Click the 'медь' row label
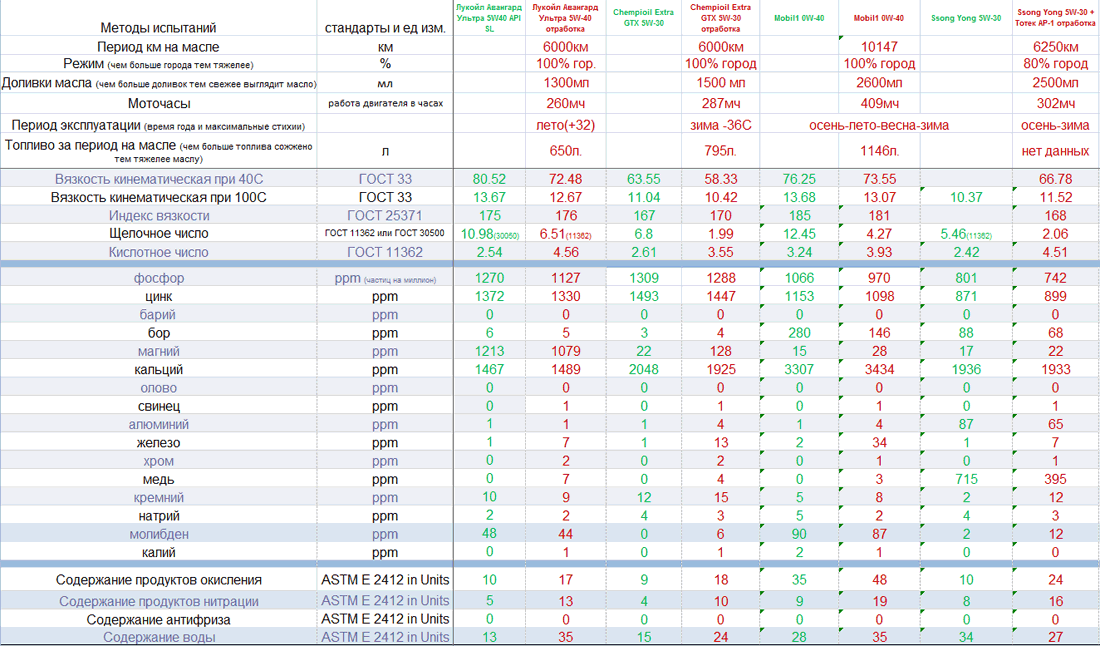This screenshot has width=1100, height=646. point(159,480)
